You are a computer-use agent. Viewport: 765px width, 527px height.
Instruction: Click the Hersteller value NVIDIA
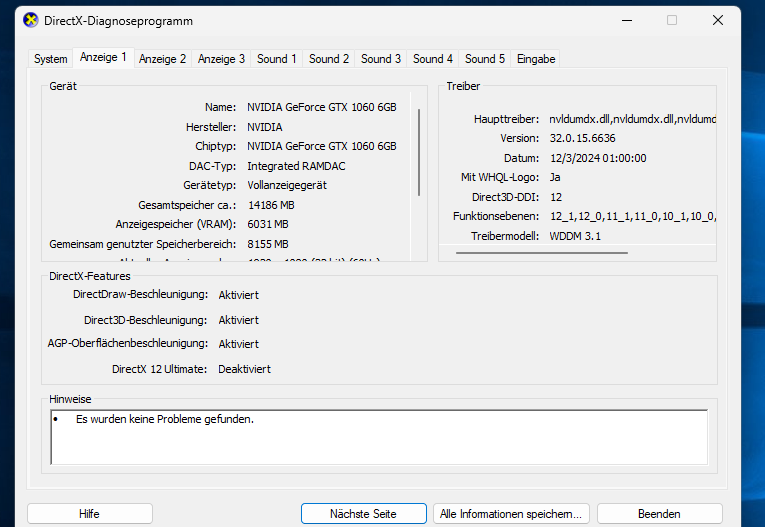click(264, 127)
